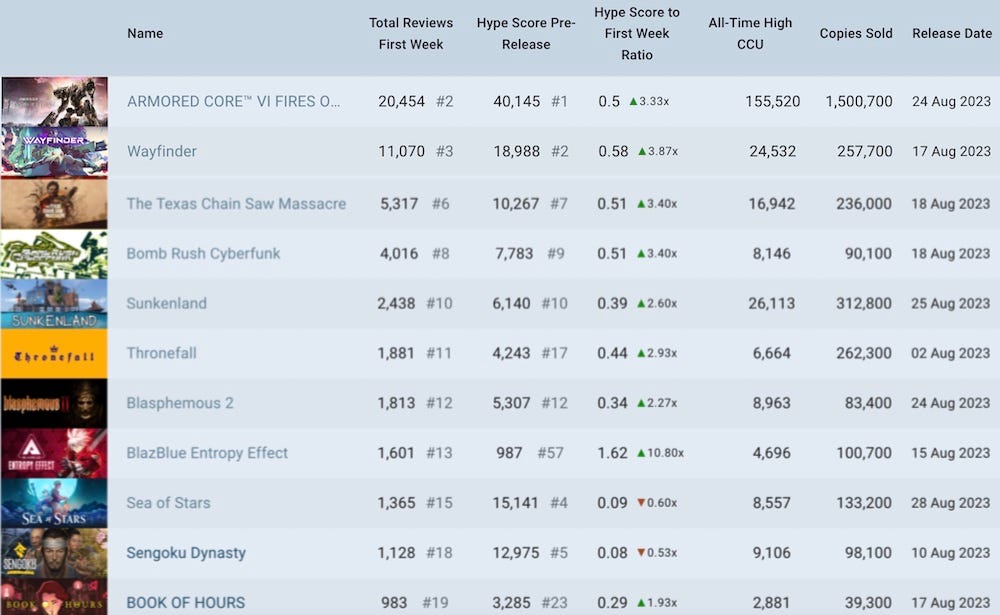The image size is (1000, 615).
Task: Click Sunkenland's 26,113 all-time high CCU
Action: [x=771, y=303]
